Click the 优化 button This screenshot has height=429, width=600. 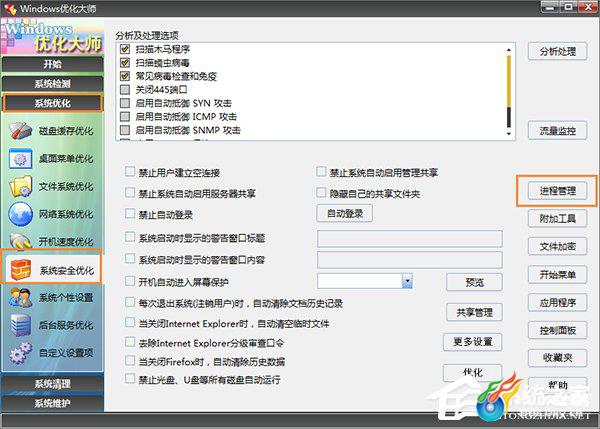click(x=473, y=372)
